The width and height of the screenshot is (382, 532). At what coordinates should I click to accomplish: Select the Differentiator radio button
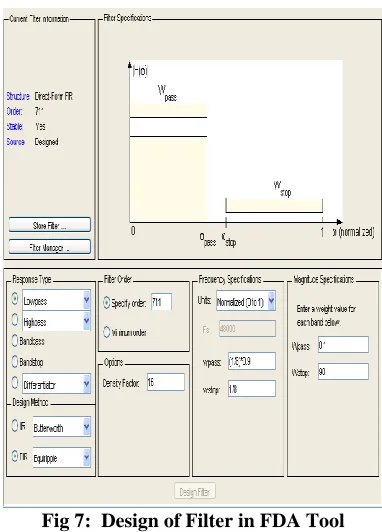(x=15, y=382)
